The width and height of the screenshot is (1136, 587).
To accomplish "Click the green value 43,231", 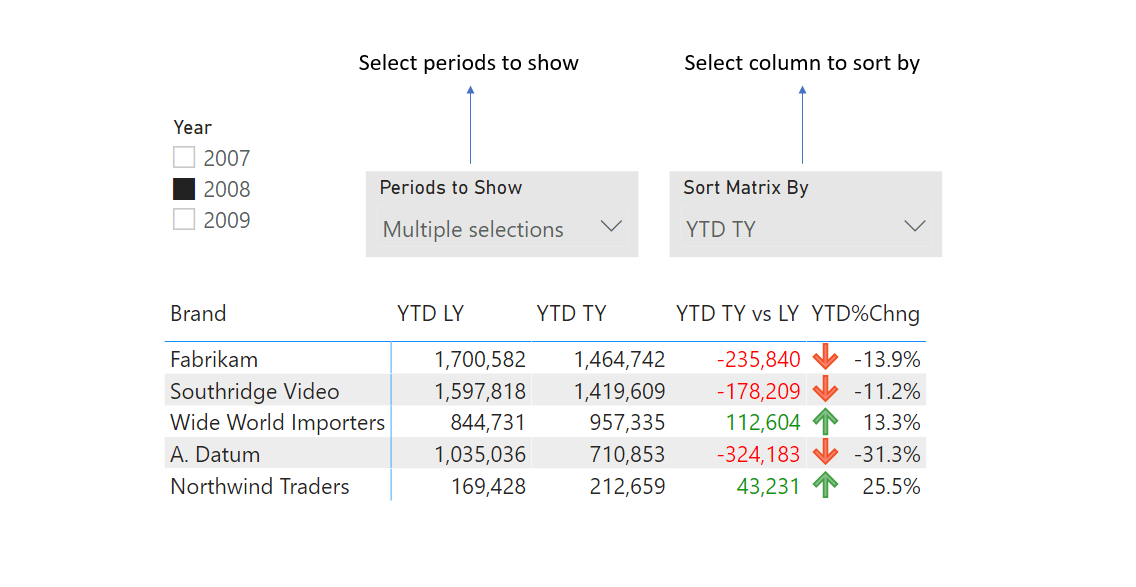I will [769, 486].
